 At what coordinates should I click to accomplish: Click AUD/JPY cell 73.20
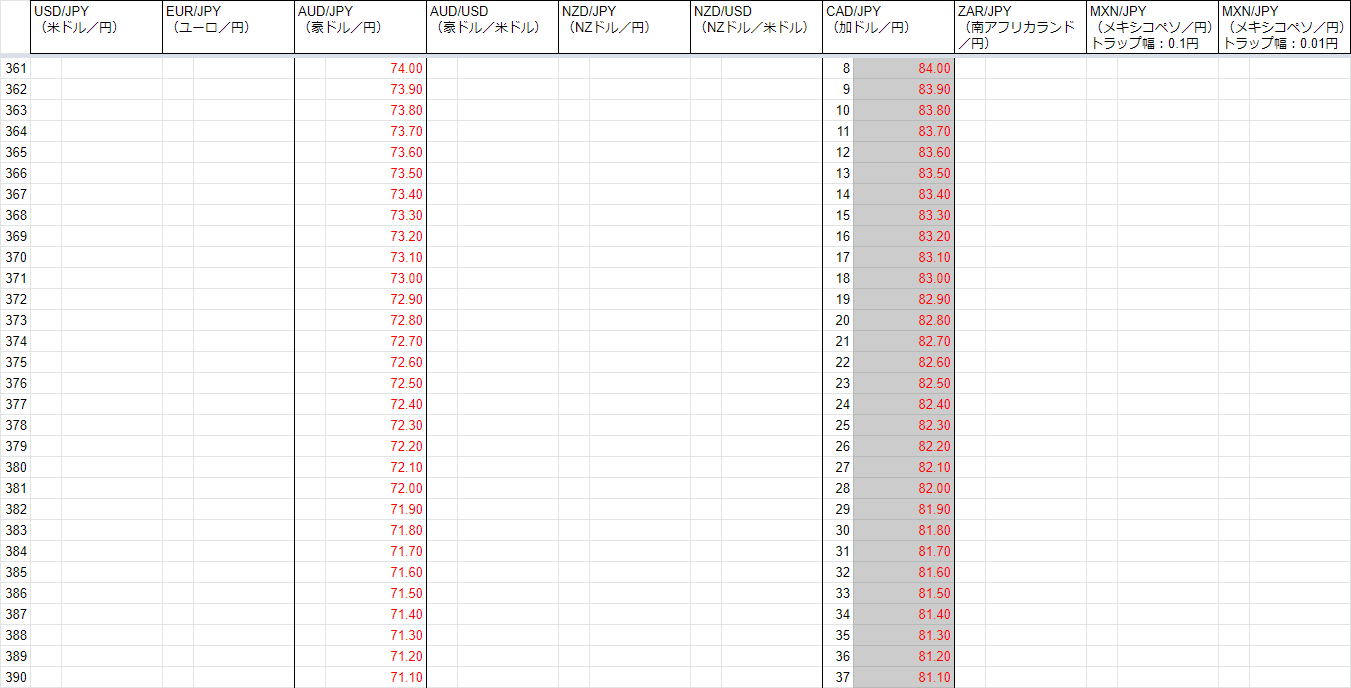click(x=376, y=236)
